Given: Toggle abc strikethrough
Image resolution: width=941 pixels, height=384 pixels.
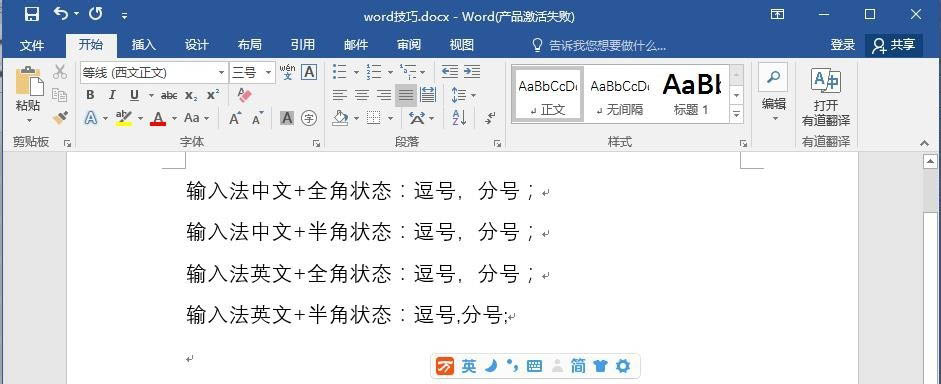Looking at the screenshot, I should (x=169, y=95).
